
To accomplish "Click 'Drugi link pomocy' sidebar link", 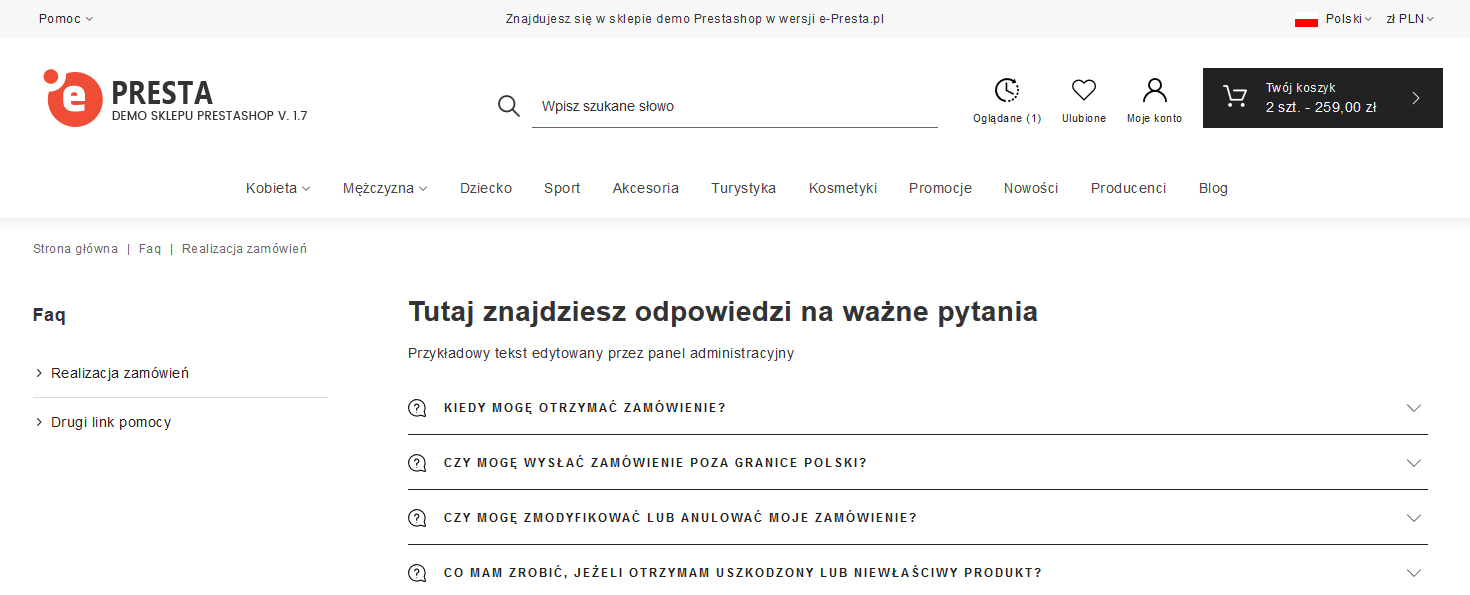I will [111, 422].
